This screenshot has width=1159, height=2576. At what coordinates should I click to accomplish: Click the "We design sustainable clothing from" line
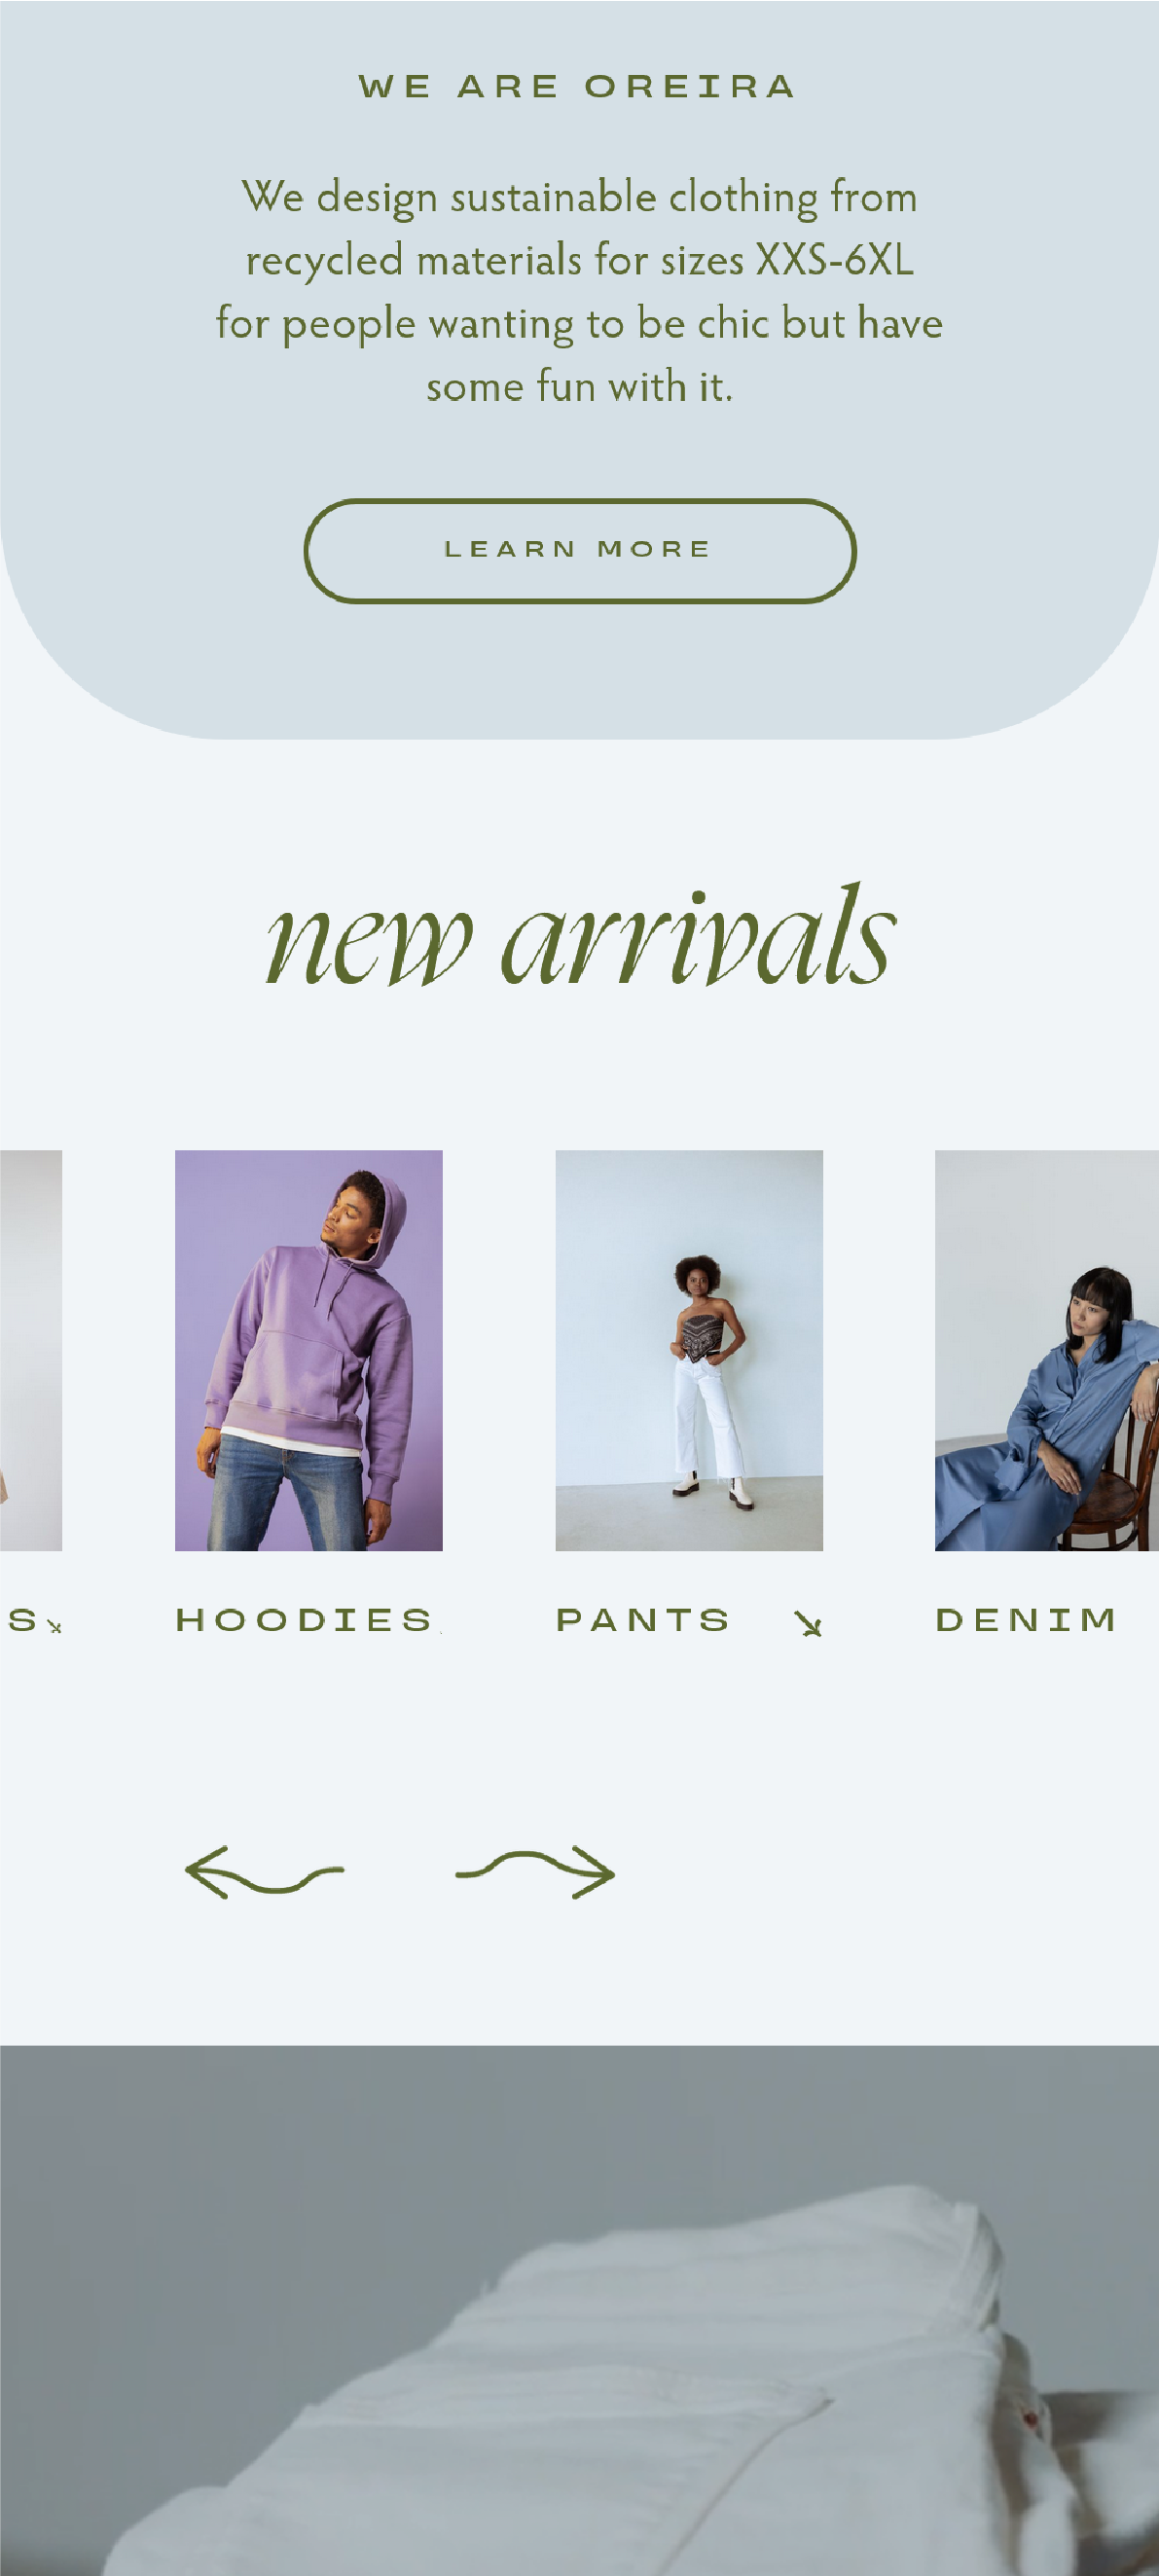point(580,197)
